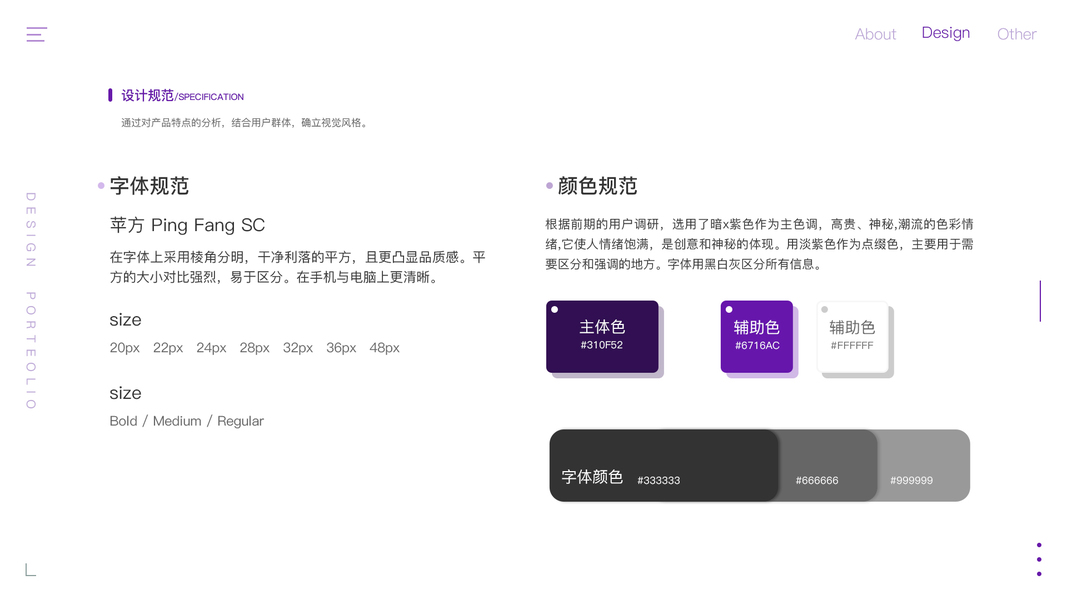Select the #6716AC auxiliary color swatch
The image size is (1067, 600).
click(757, 337)
